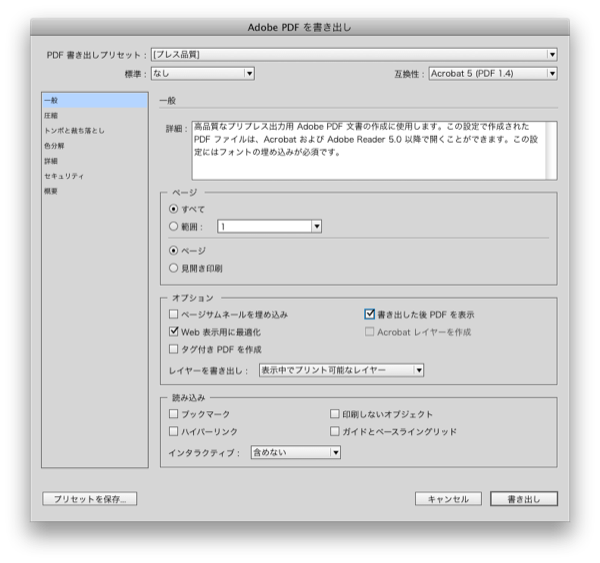The width and height of the screenshot is (600, 563).
Task: Select the すべて pages radio button
Action: coord(174,208)
